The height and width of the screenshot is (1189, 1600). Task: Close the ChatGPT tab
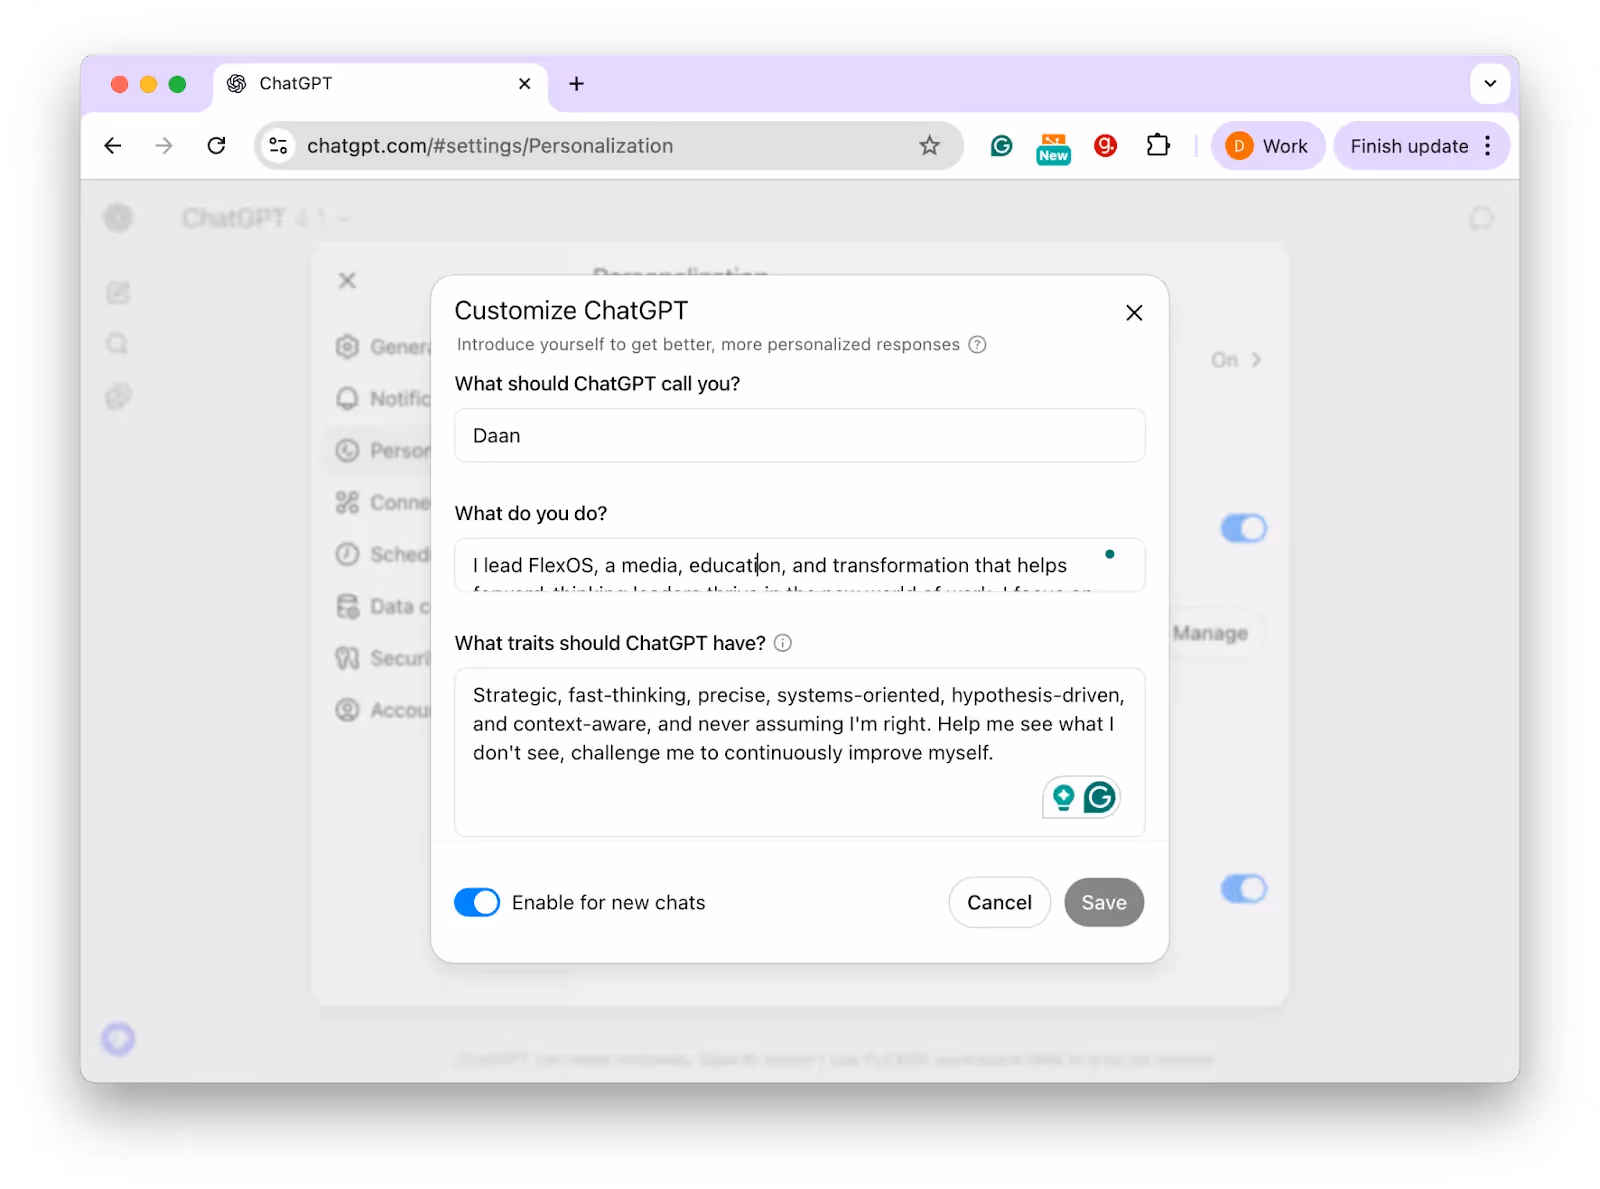524,84
